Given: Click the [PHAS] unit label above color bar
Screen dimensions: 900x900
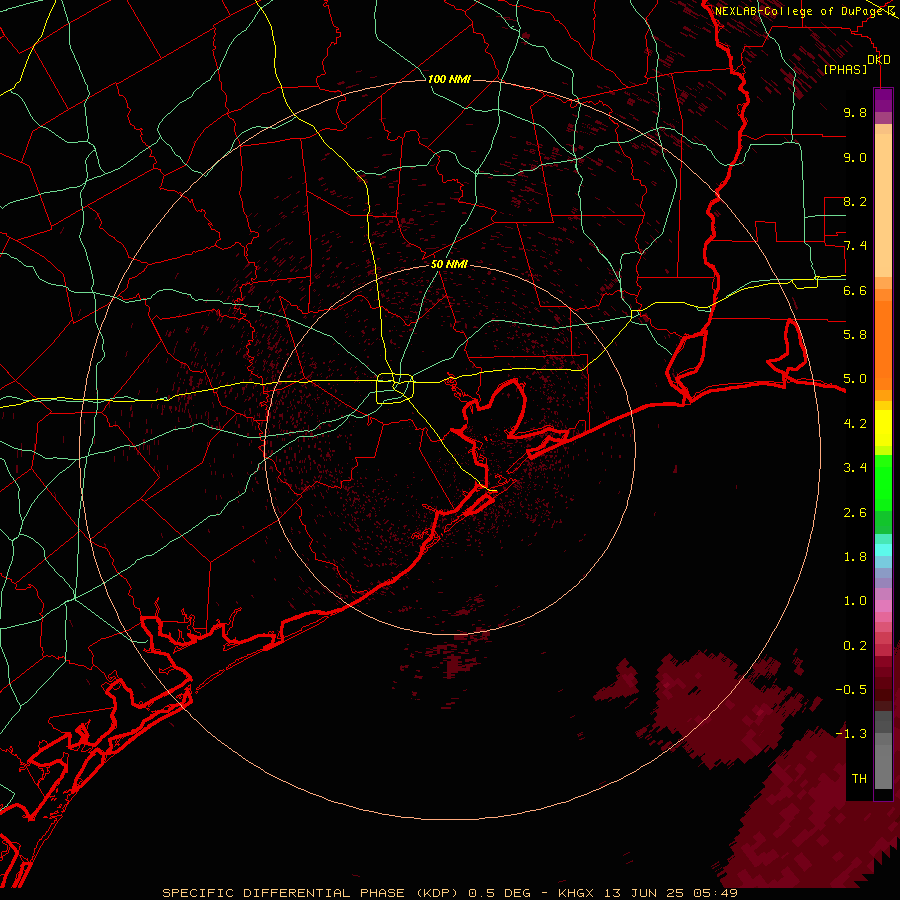Looking at the screenshot, I should point(845,69).
